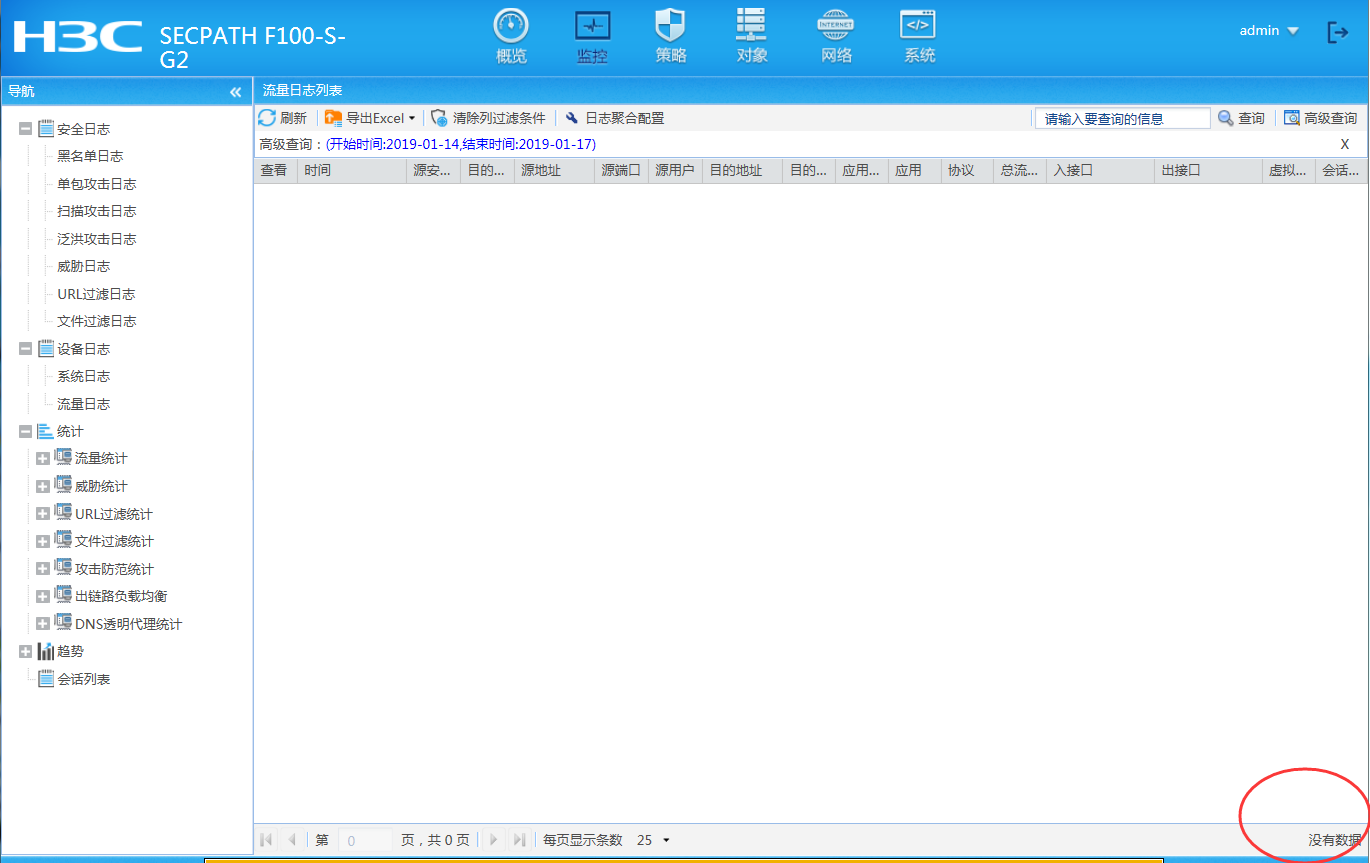
Task: Open the 导出Excel export dropdown
Action: pyautogui.click(x=370, y=118)
